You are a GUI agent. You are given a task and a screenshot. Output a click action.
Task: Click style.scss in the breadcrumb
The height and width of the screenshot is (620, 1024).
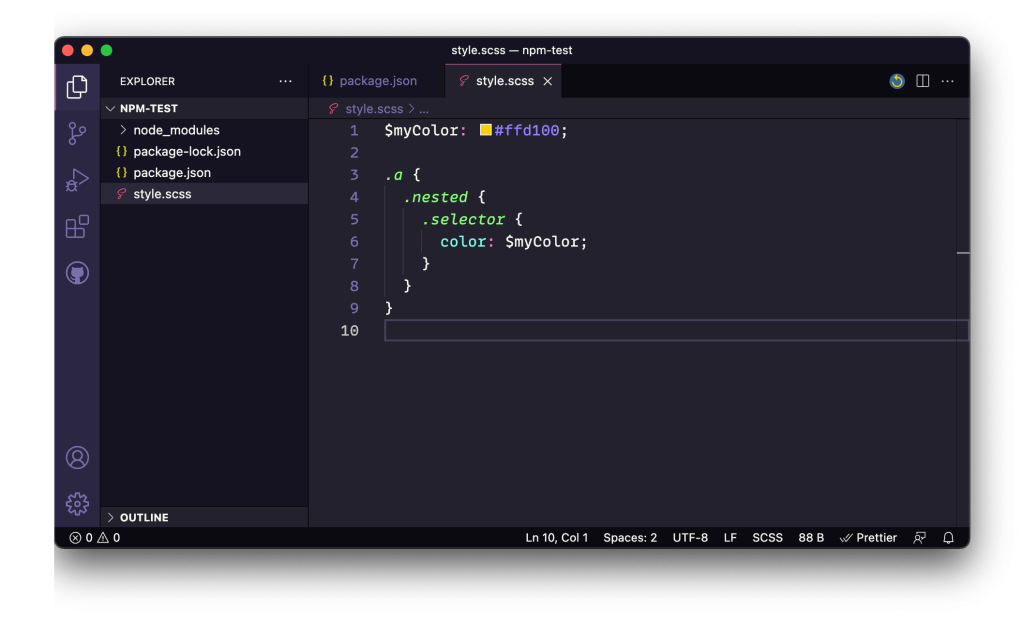point(374,109)
